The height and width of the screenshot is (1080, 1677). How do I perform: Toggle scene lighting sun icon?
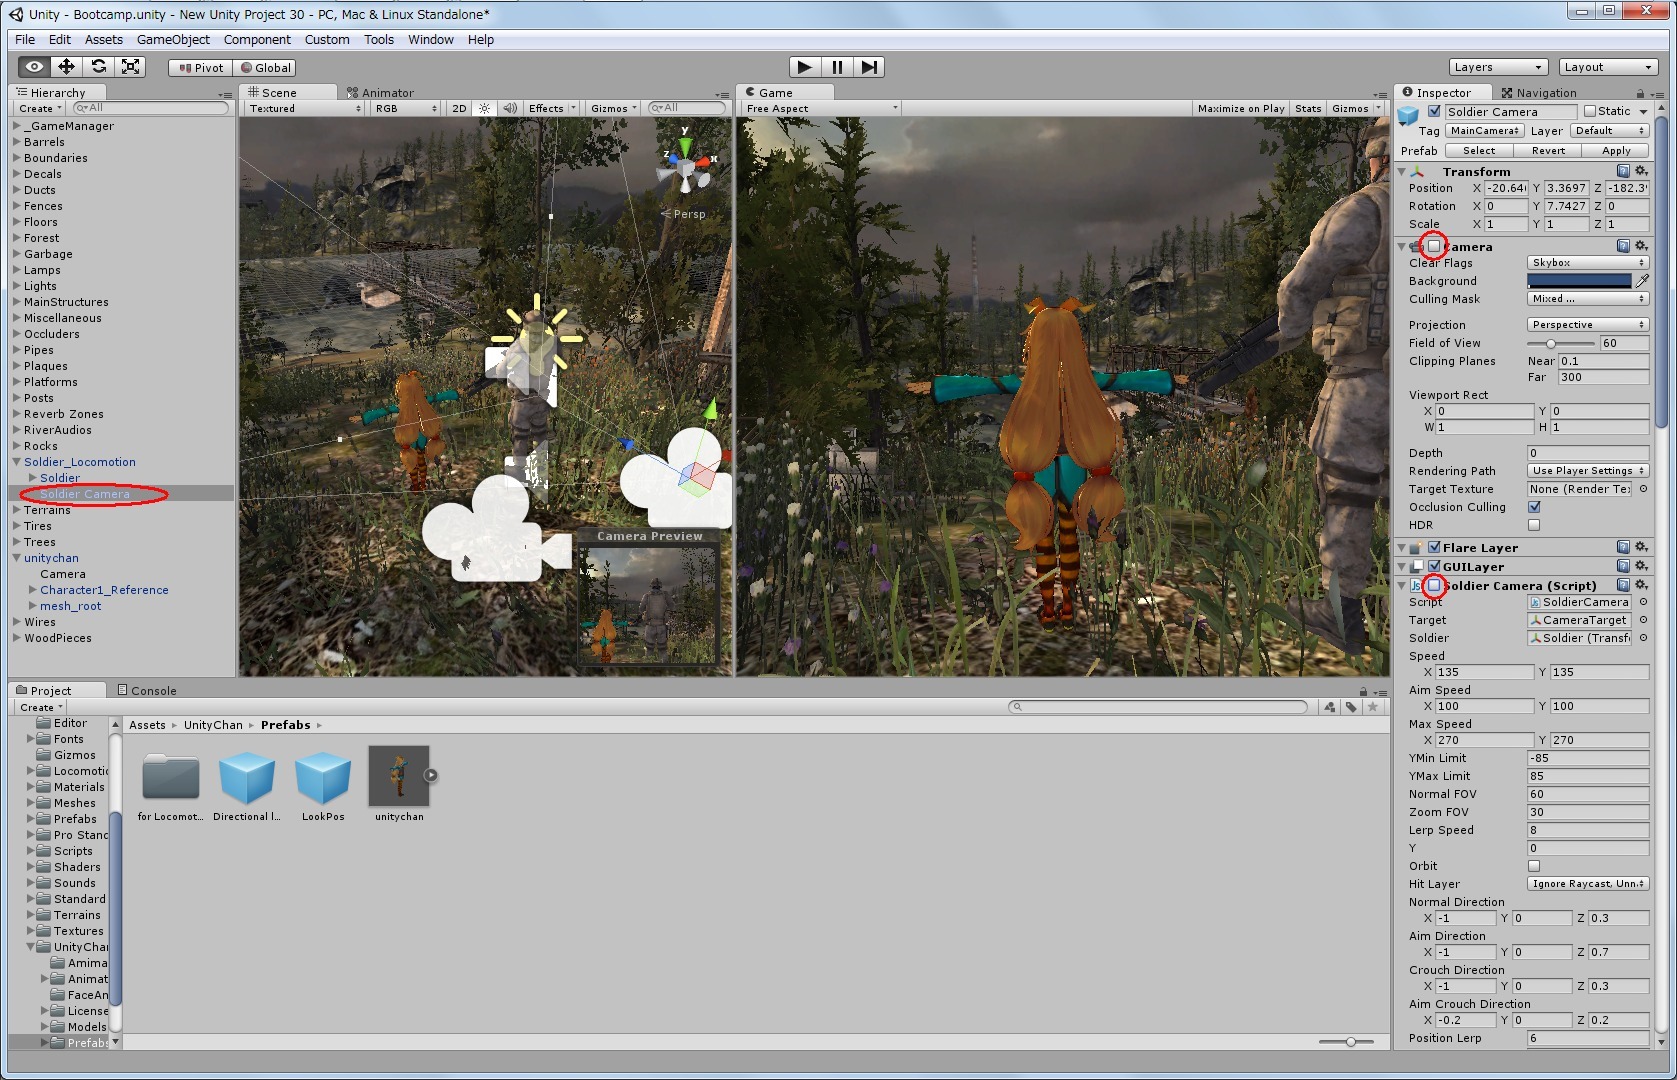(485, 108)
